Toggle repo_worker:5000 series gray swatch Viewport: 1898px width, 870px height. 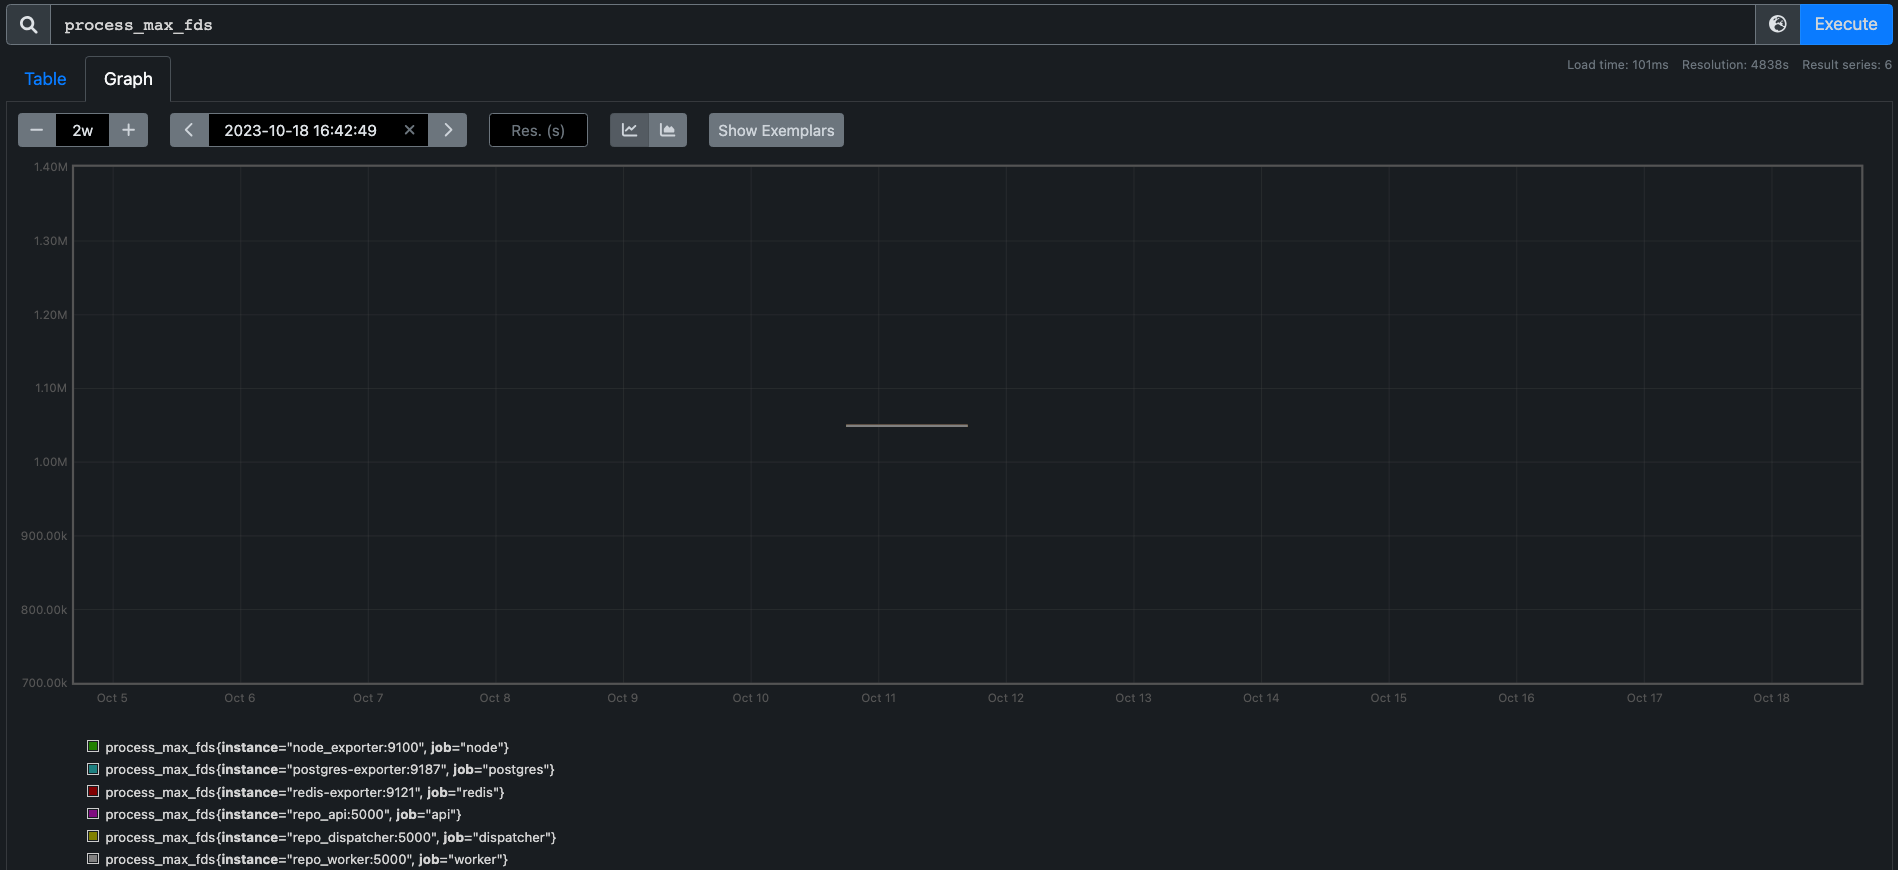pos(93,858)
